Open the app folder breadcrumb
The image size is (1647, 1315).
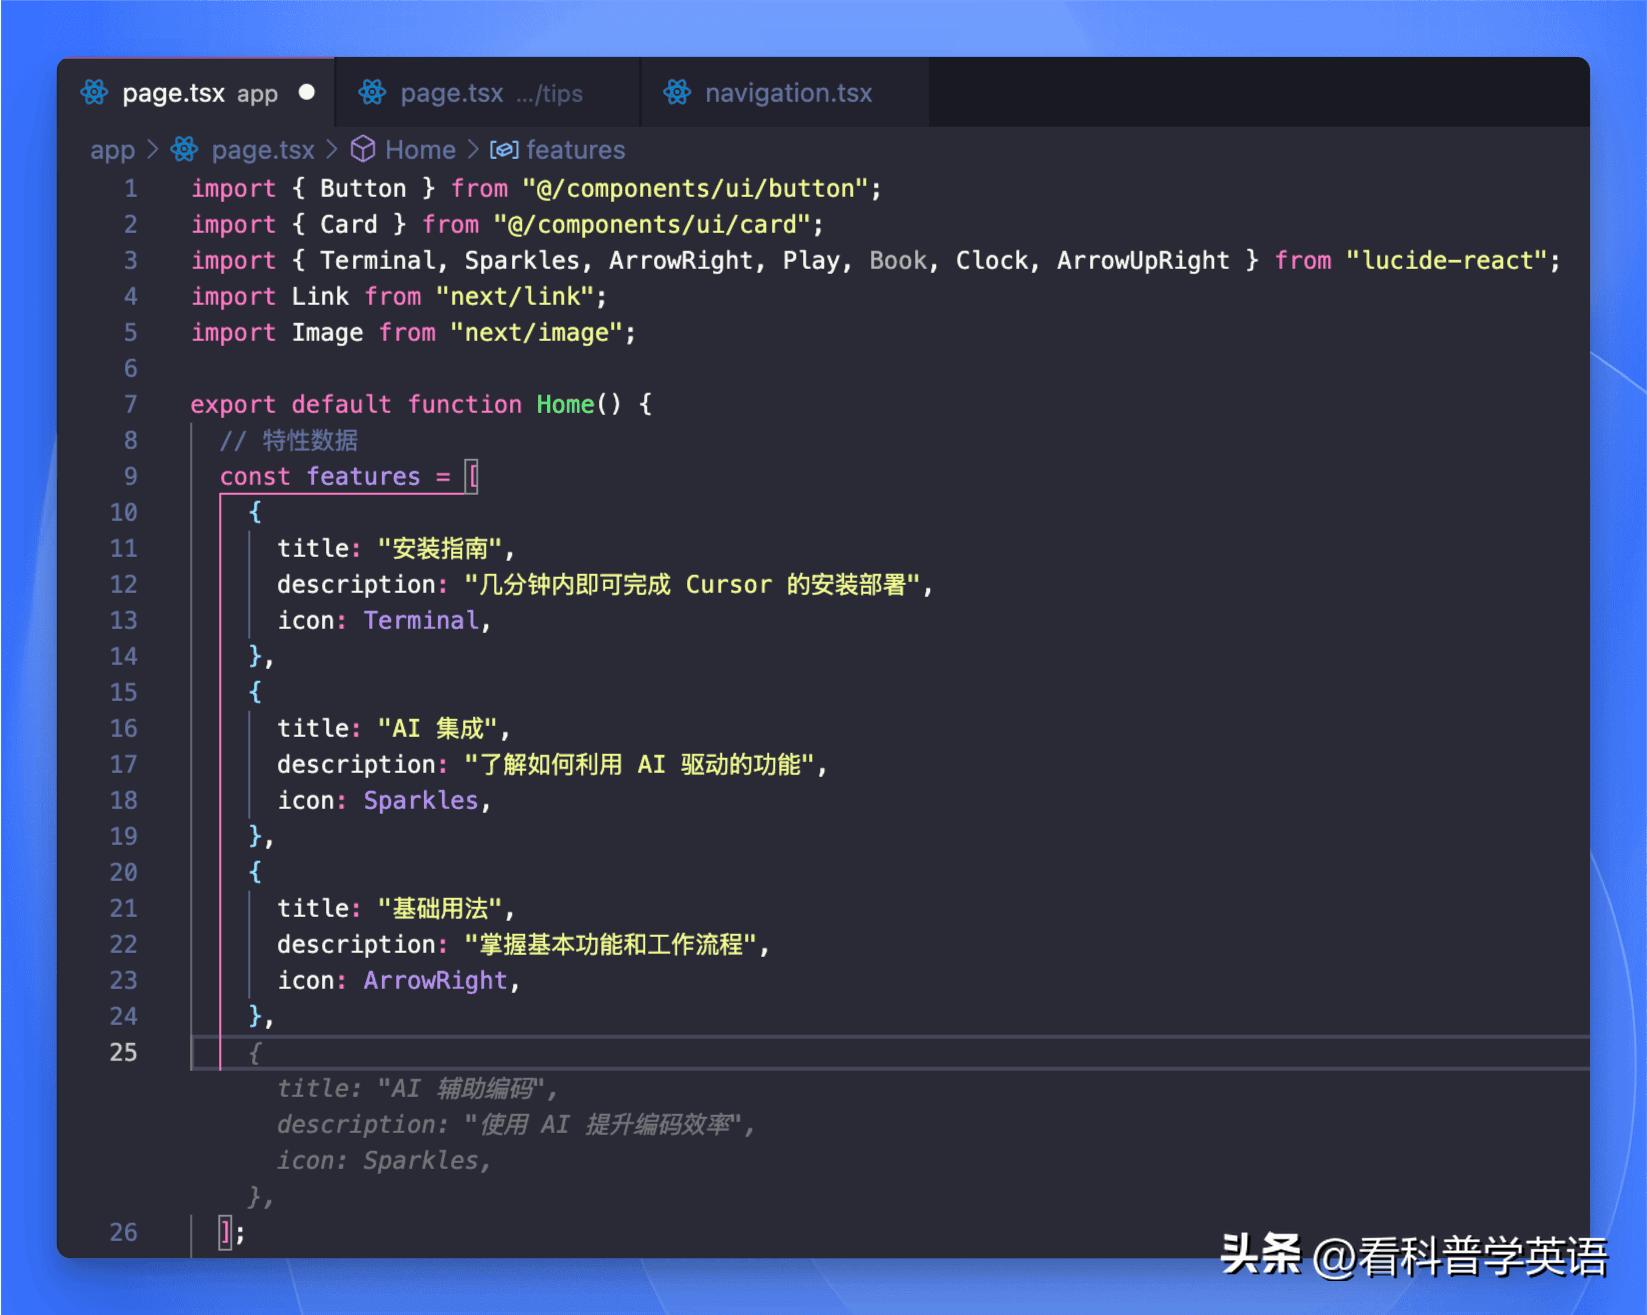click(x=112, y=150)
